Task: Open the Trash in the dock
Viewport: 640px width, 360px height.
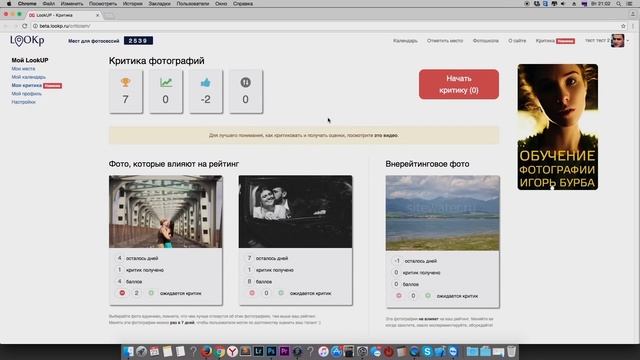Action: pos(511,351)
